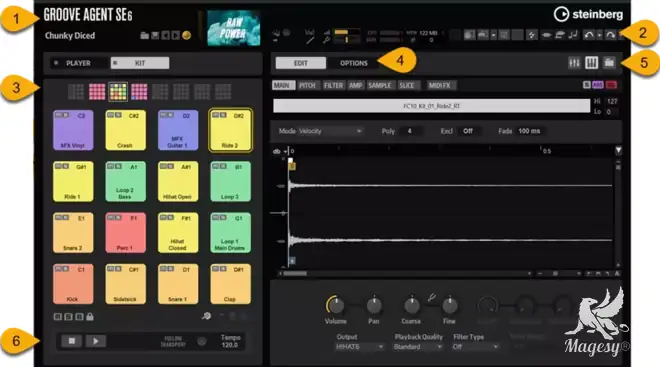Trigger the Crash pad C#2
The image size is (660, 367).
click(125, 130)
